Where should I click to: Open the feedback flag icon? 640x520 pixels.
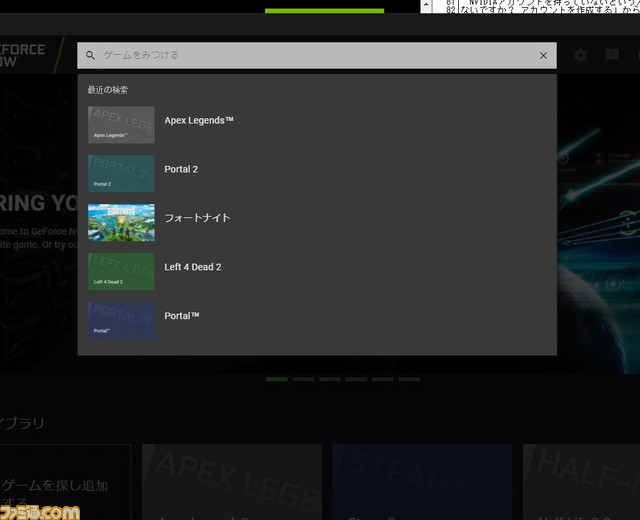click(612, 55)
